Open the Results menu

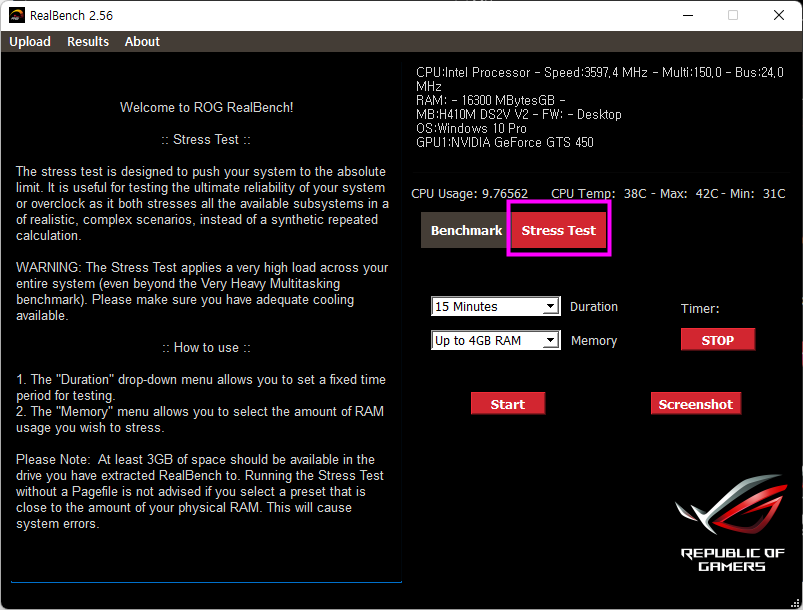point(88,41)
